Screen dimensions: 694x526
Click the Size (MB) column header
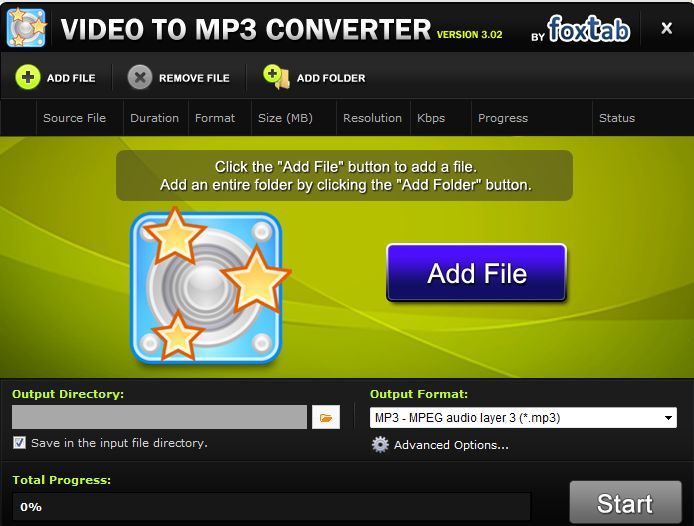point(285,118)
